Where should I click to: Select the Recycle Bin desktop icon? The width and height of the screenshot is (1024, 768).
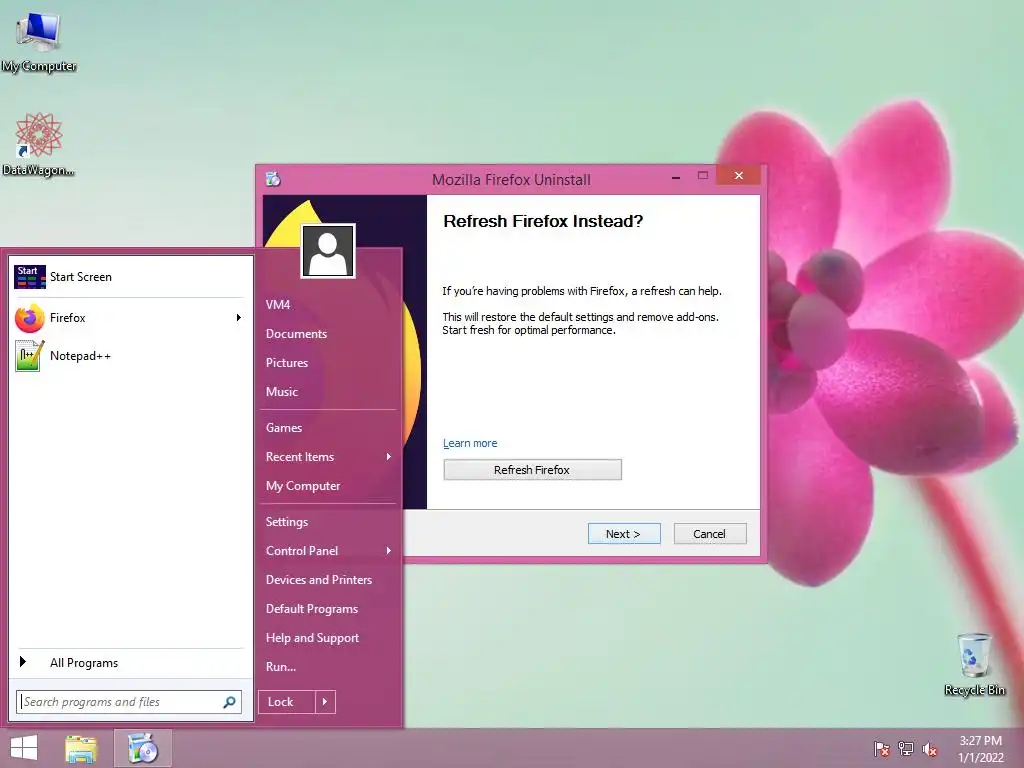coord(974,664)
